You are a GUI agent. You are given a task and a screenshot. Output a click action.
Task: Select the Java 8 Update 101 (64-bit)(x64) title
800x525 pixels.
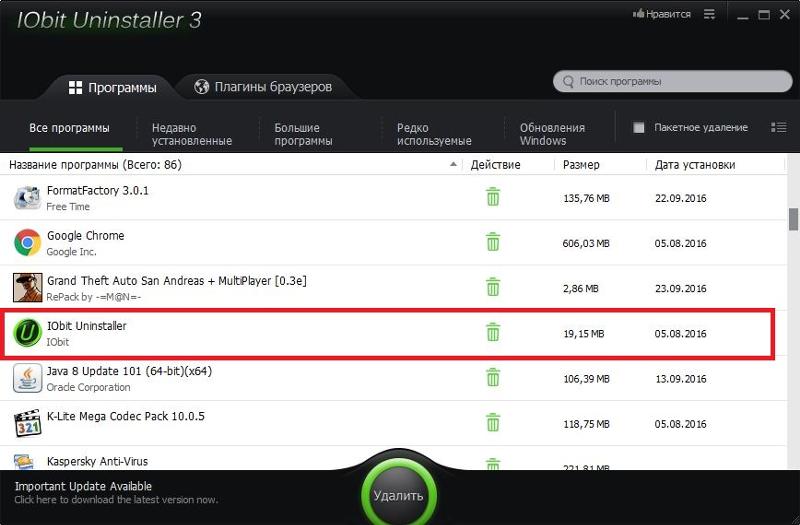pyautogui.click(x=129, y=371)
